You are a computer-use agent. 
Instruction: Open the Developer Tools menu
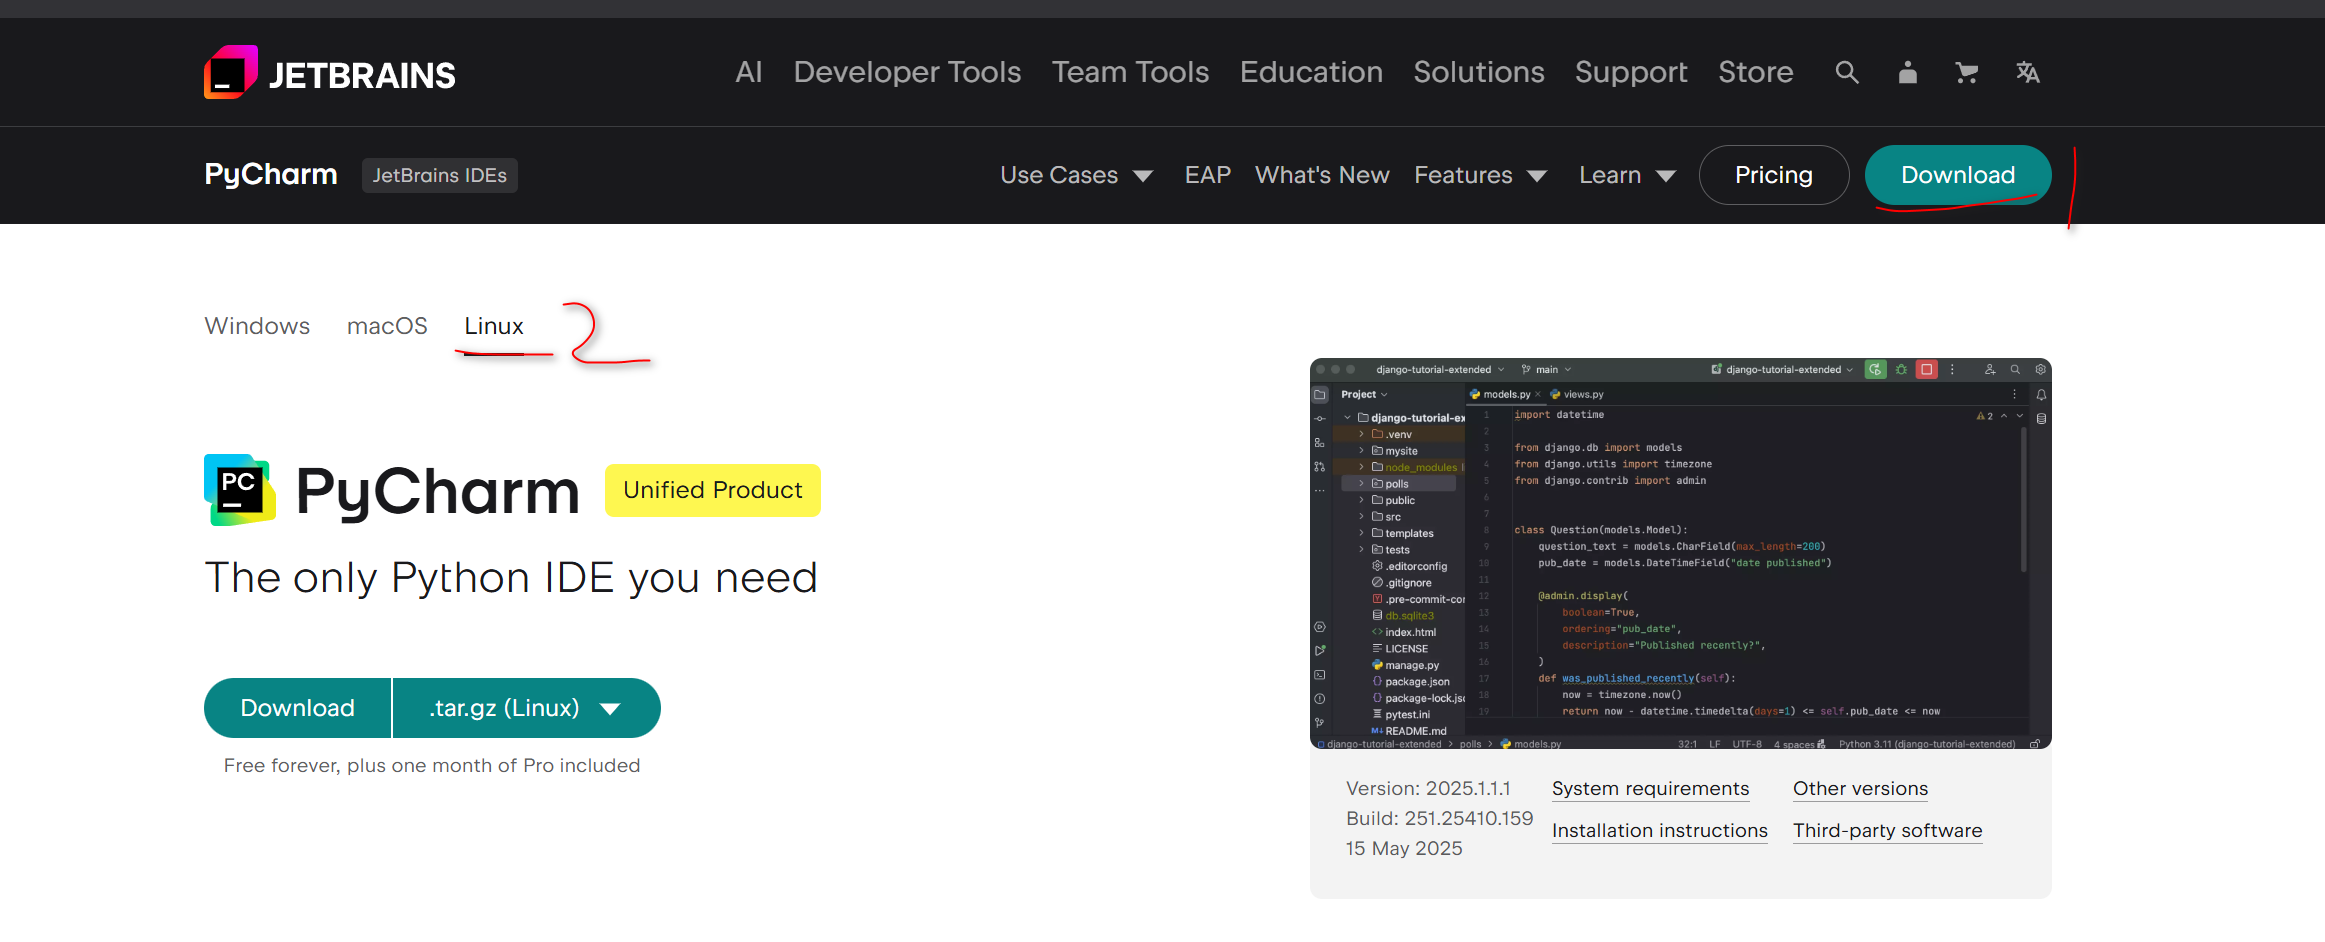(x=907, y=72)
